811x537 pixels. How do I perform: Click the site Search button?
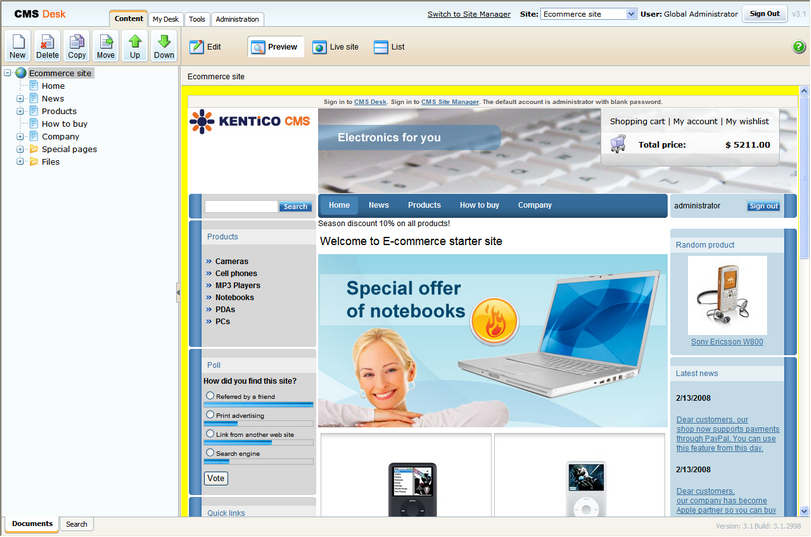295,206
